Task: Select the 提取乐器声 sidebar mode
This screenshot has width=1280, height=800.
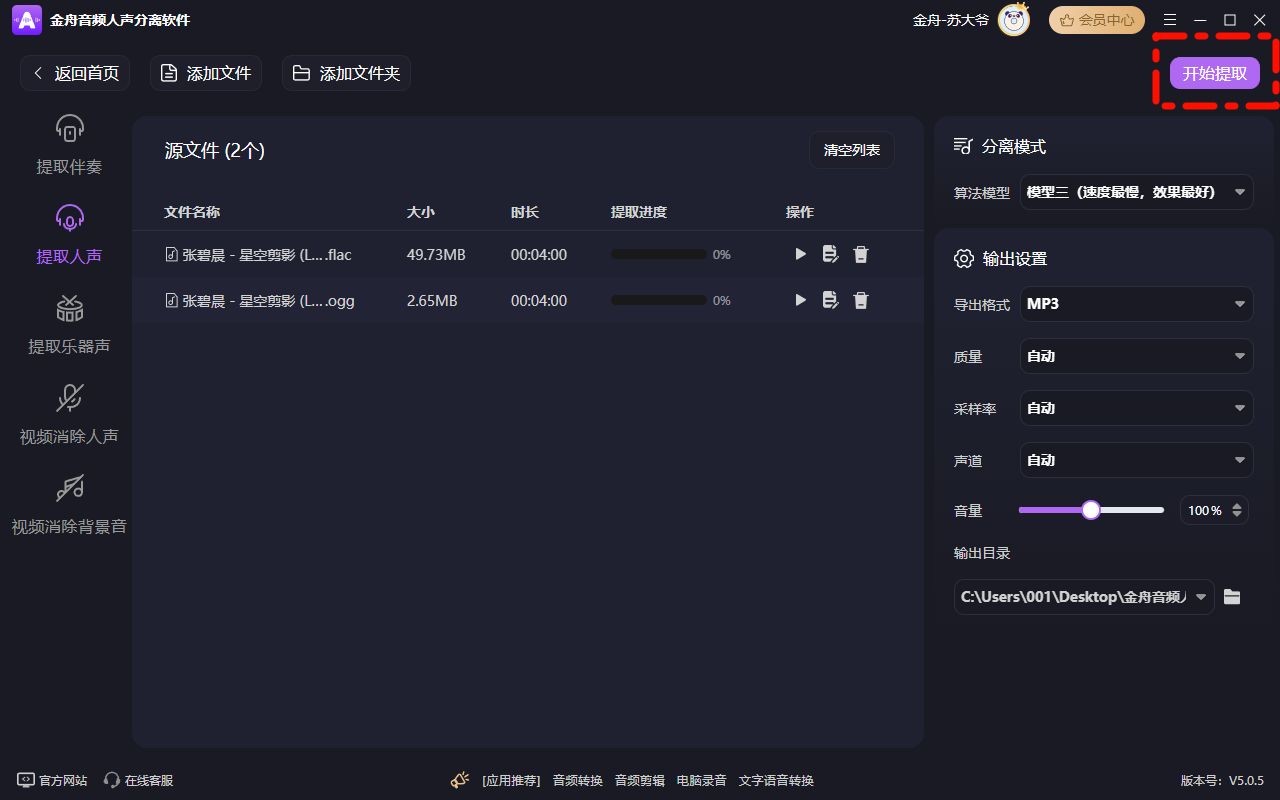Action: [x=69, y=326]
